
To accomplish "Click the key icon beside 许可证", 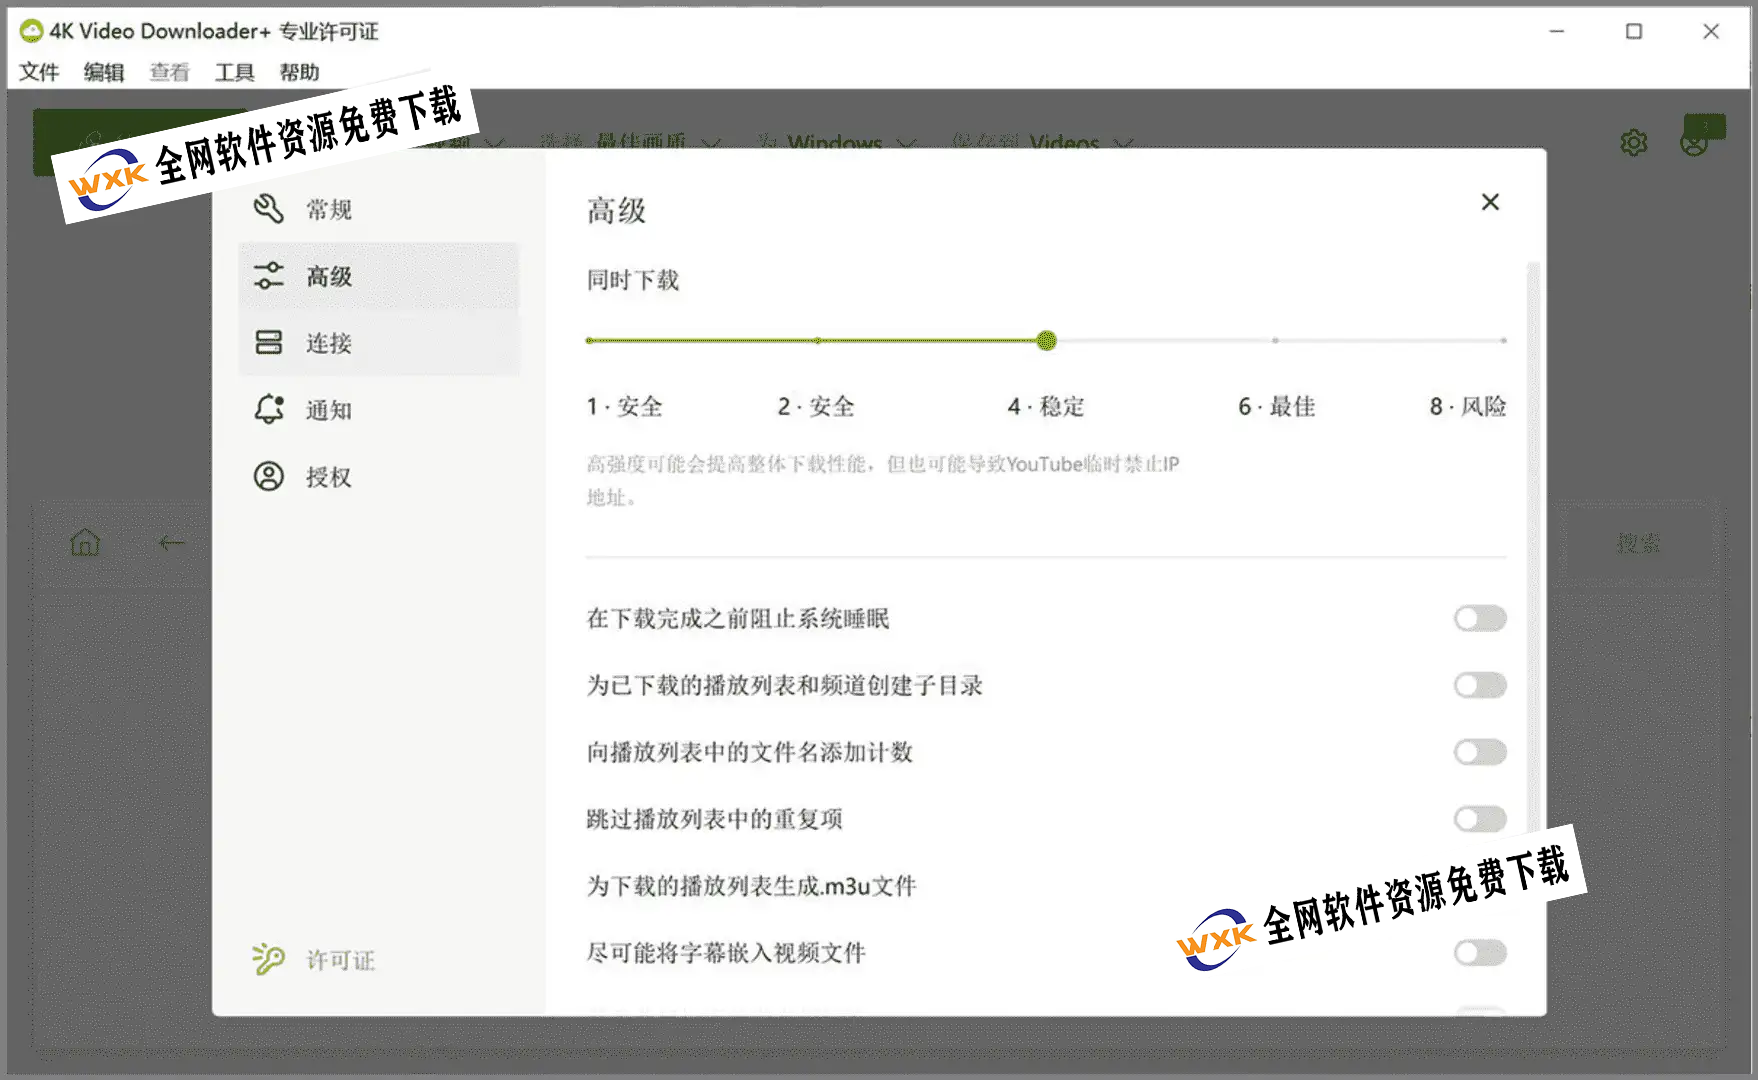I will point(268,959).
